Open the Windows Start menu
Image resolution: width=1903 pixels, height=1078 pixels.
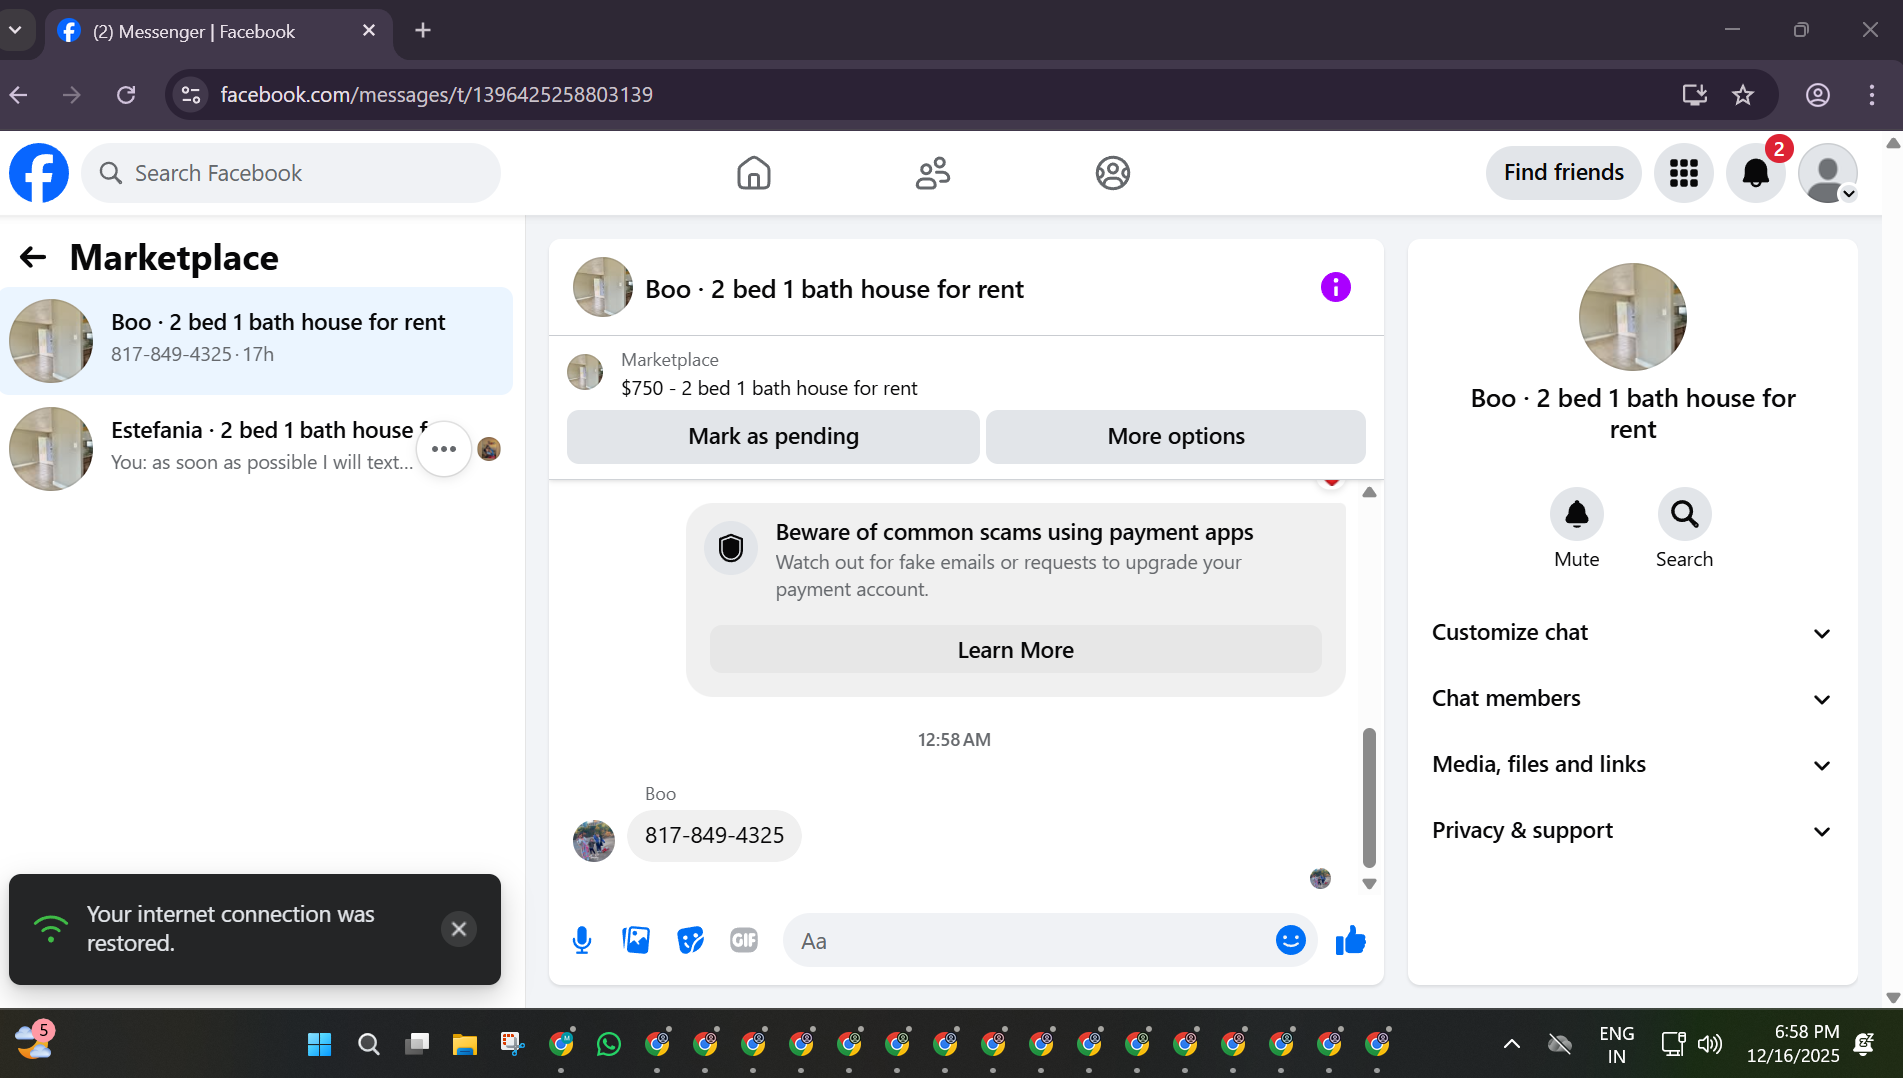320,1045
